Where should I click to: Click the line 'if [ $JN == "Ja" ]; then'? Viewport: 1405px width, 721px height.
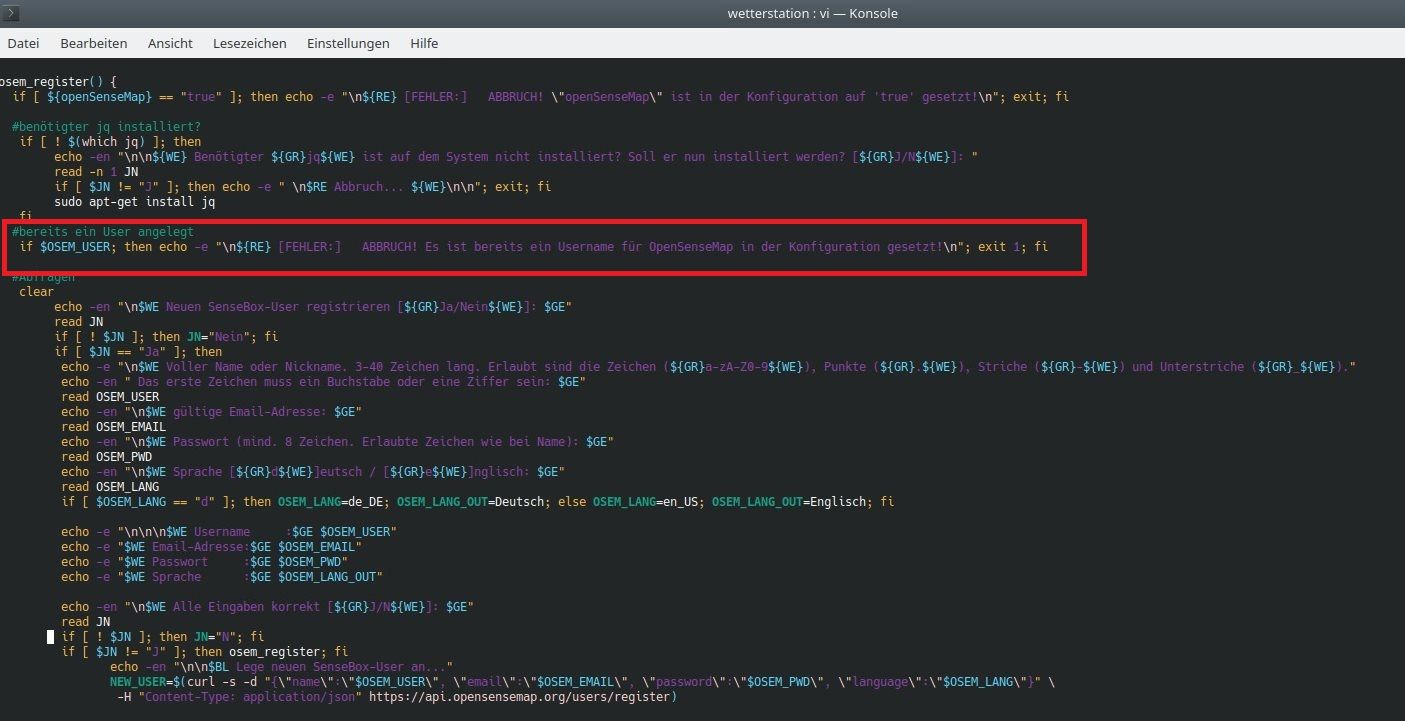[138, 351]
